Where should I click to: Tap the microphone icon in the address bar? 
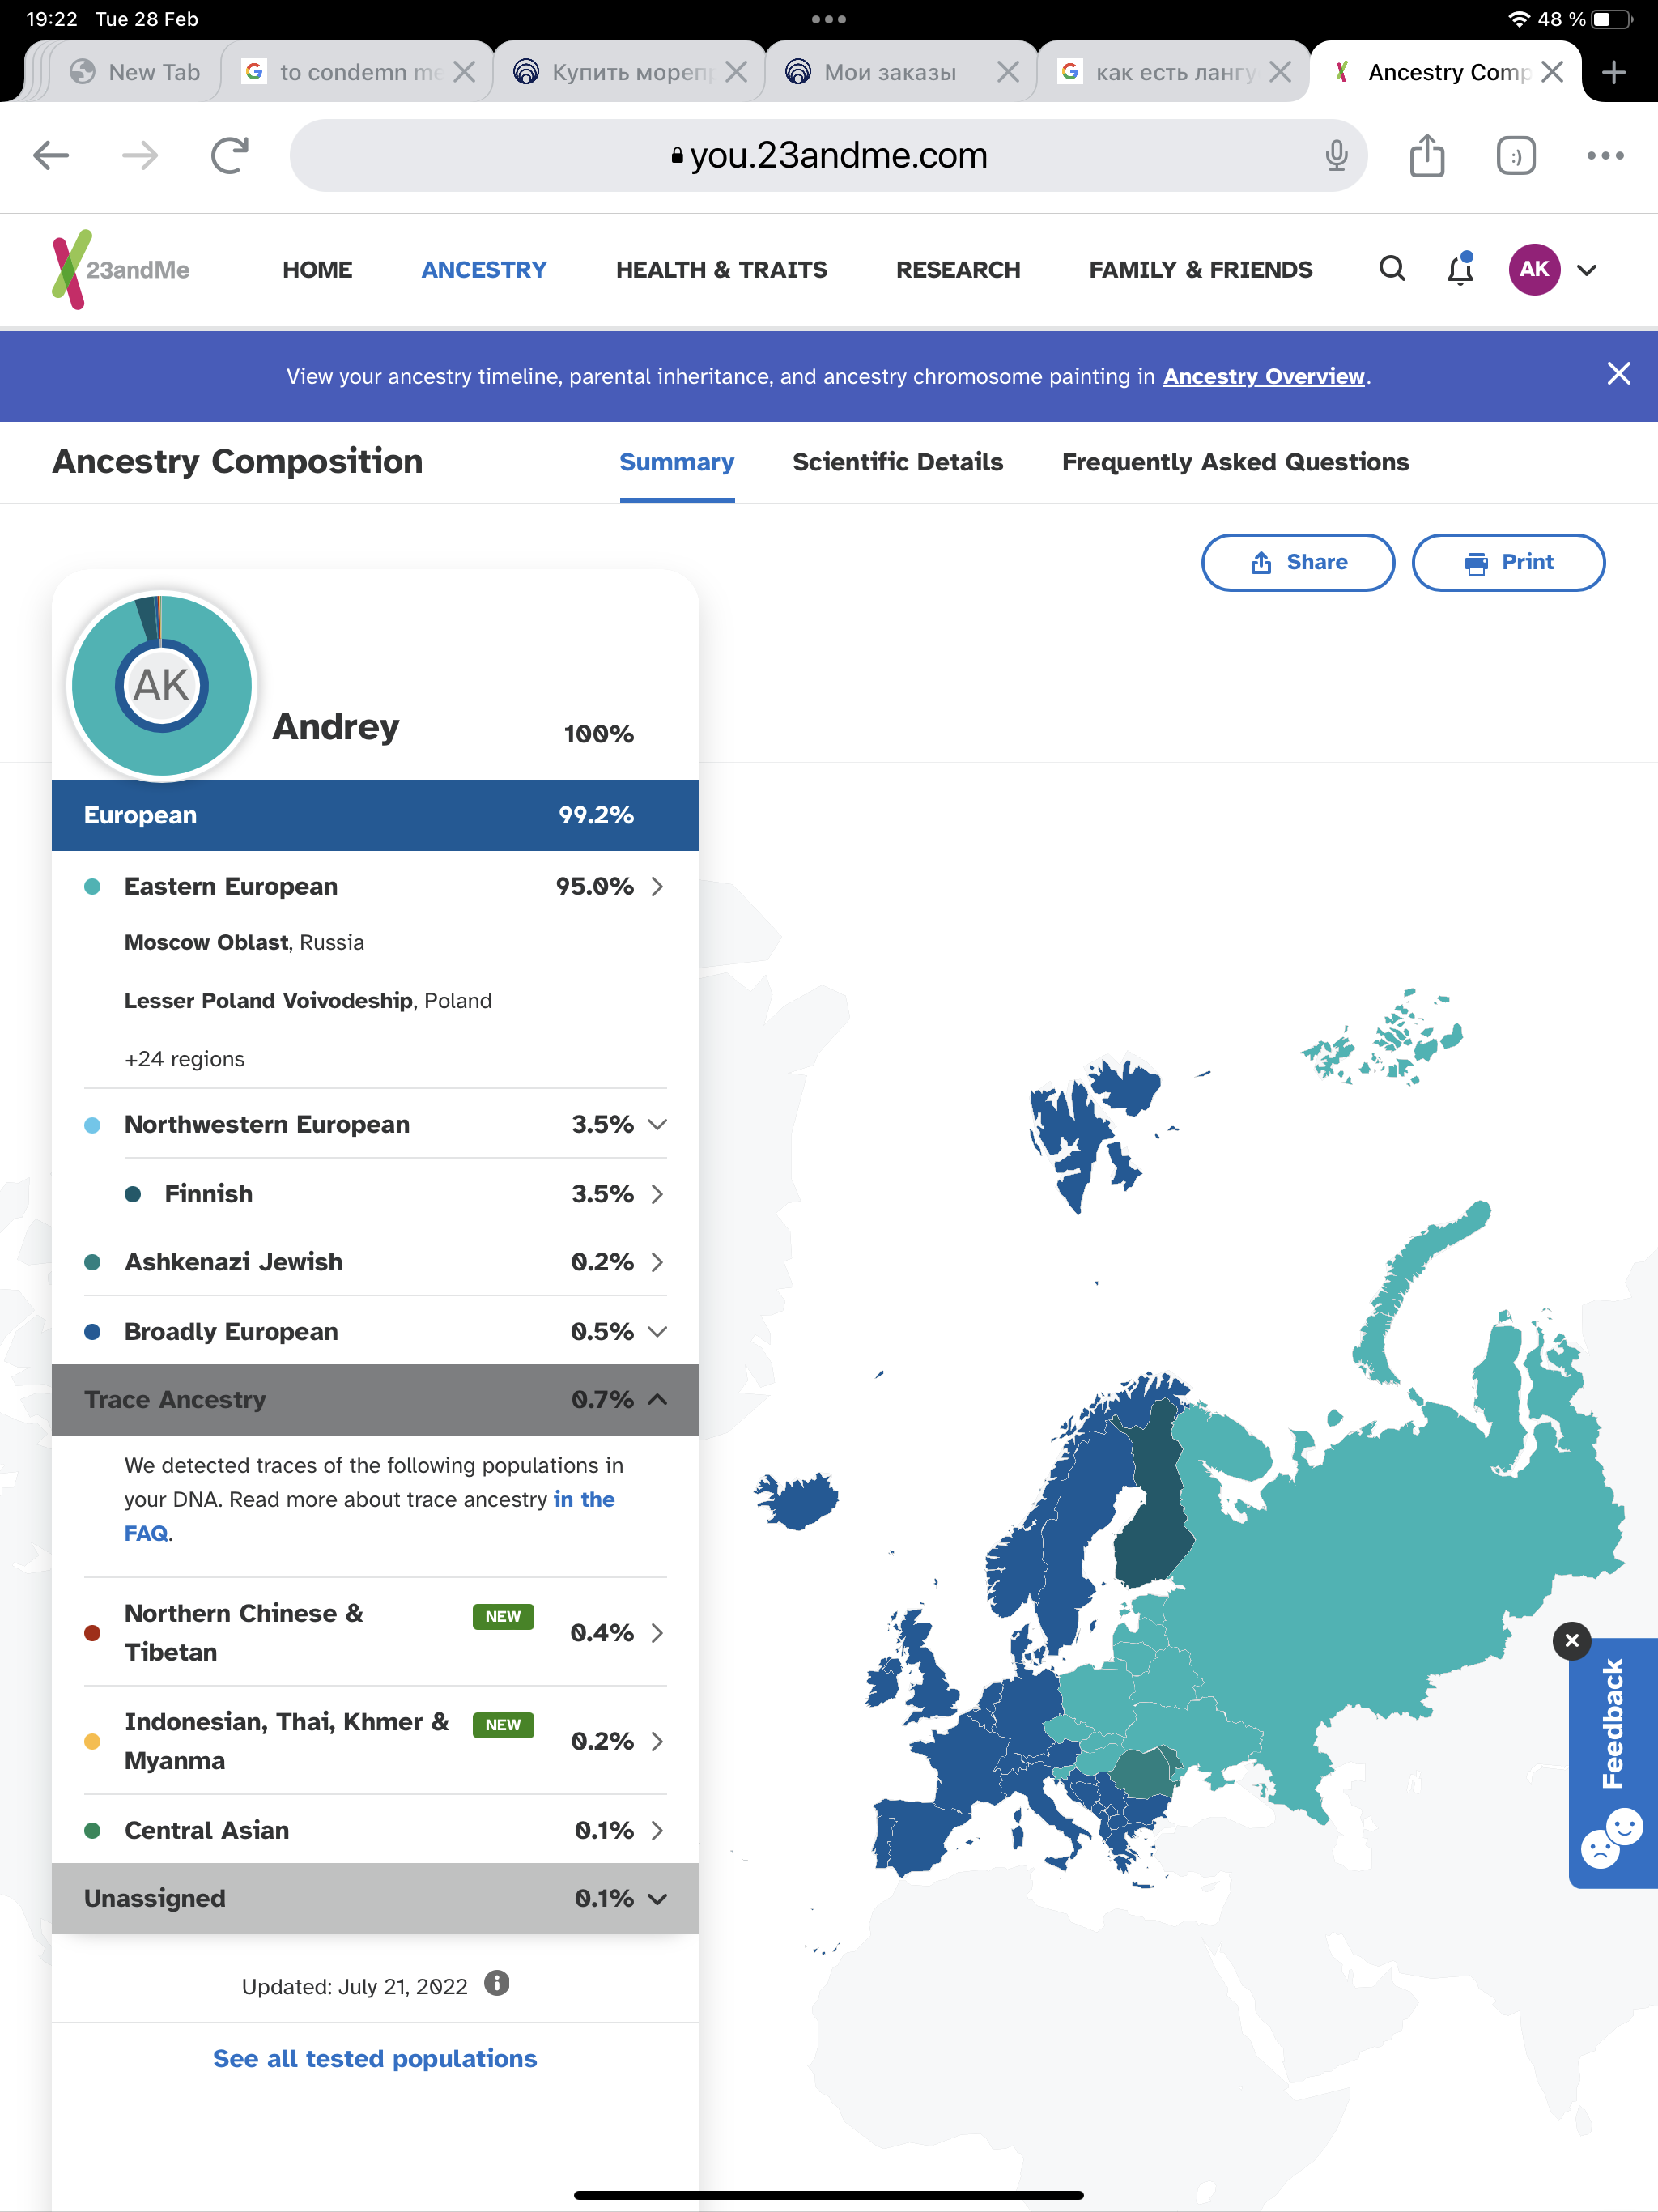tap(1336, 156)
